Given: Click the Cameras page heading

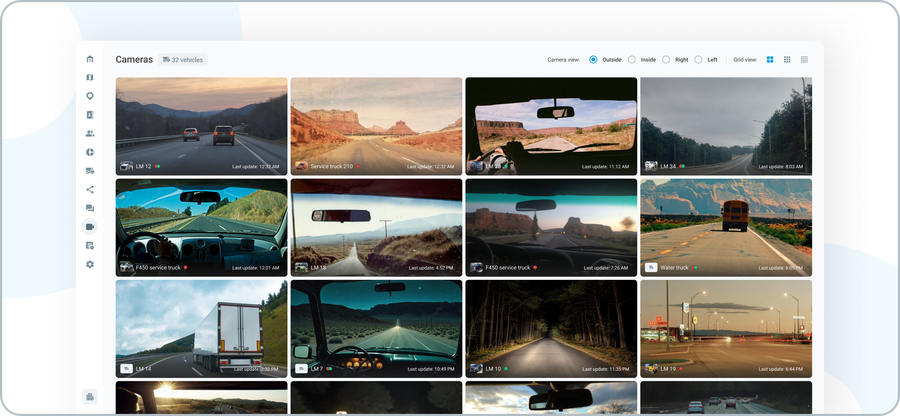Looking at the screenshot, I should coord(134,60).
